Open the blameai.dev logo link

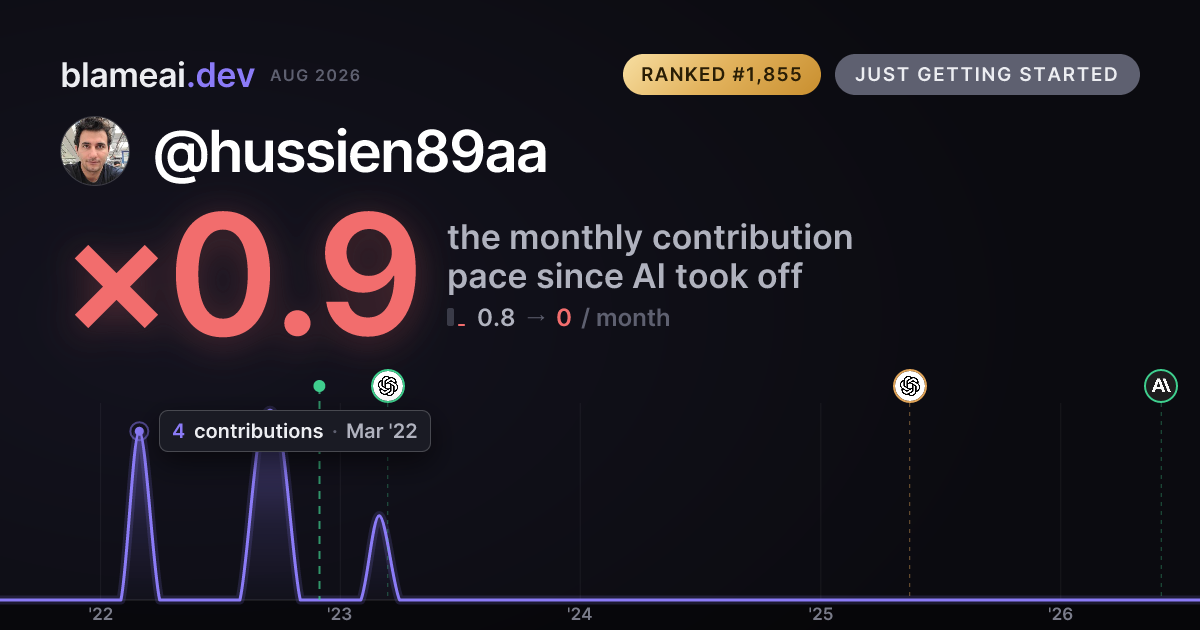[x=158, y=75]
